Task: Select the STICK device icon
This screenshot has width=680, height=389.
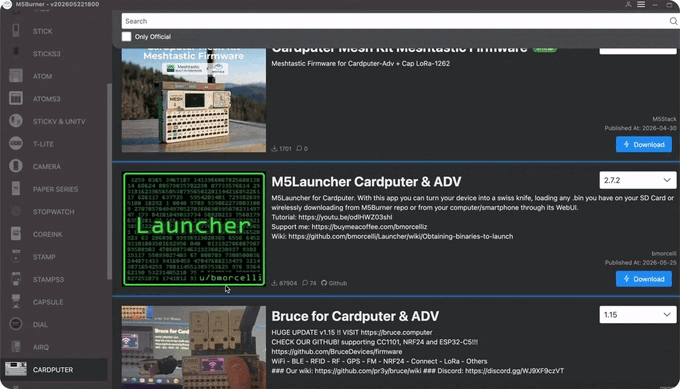Action: (x=16, y=31)
